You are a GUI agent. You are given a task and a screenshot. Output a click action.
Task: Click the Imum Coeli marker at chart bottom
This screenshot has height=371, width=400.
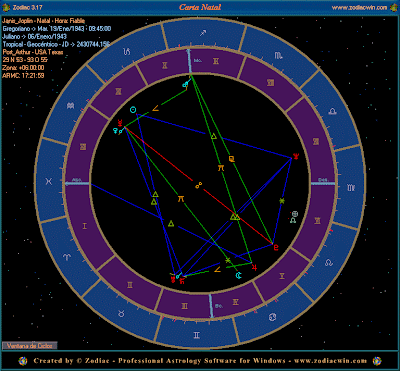tap(211, 306)
